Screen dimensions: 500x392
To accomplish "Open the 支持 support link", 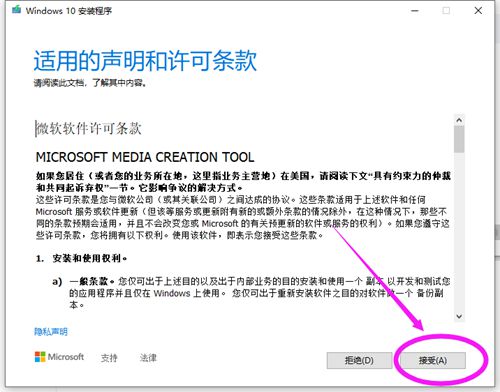I will [x=109, y=358].
